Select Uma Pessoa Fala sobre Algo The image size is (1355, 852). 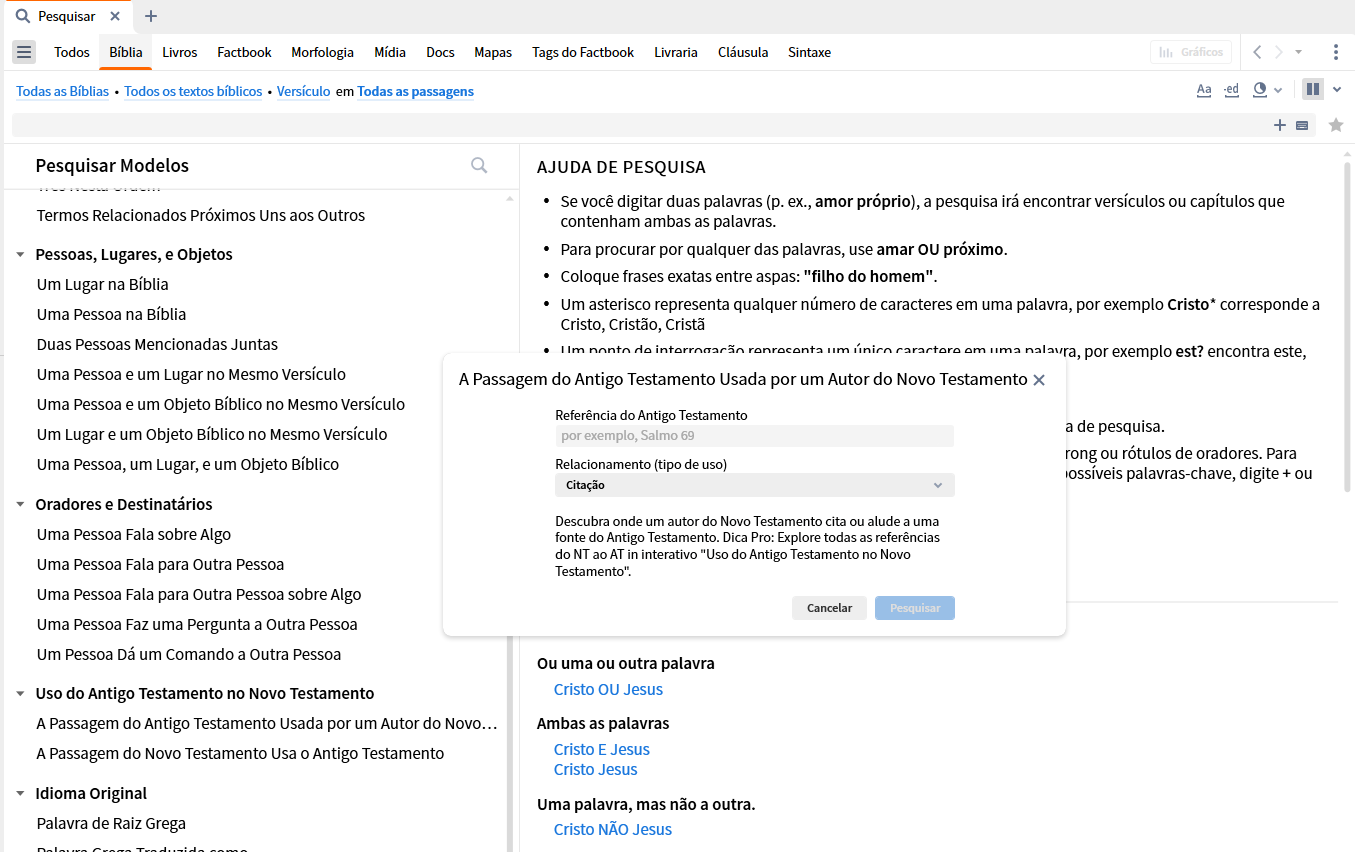[134, 534]
